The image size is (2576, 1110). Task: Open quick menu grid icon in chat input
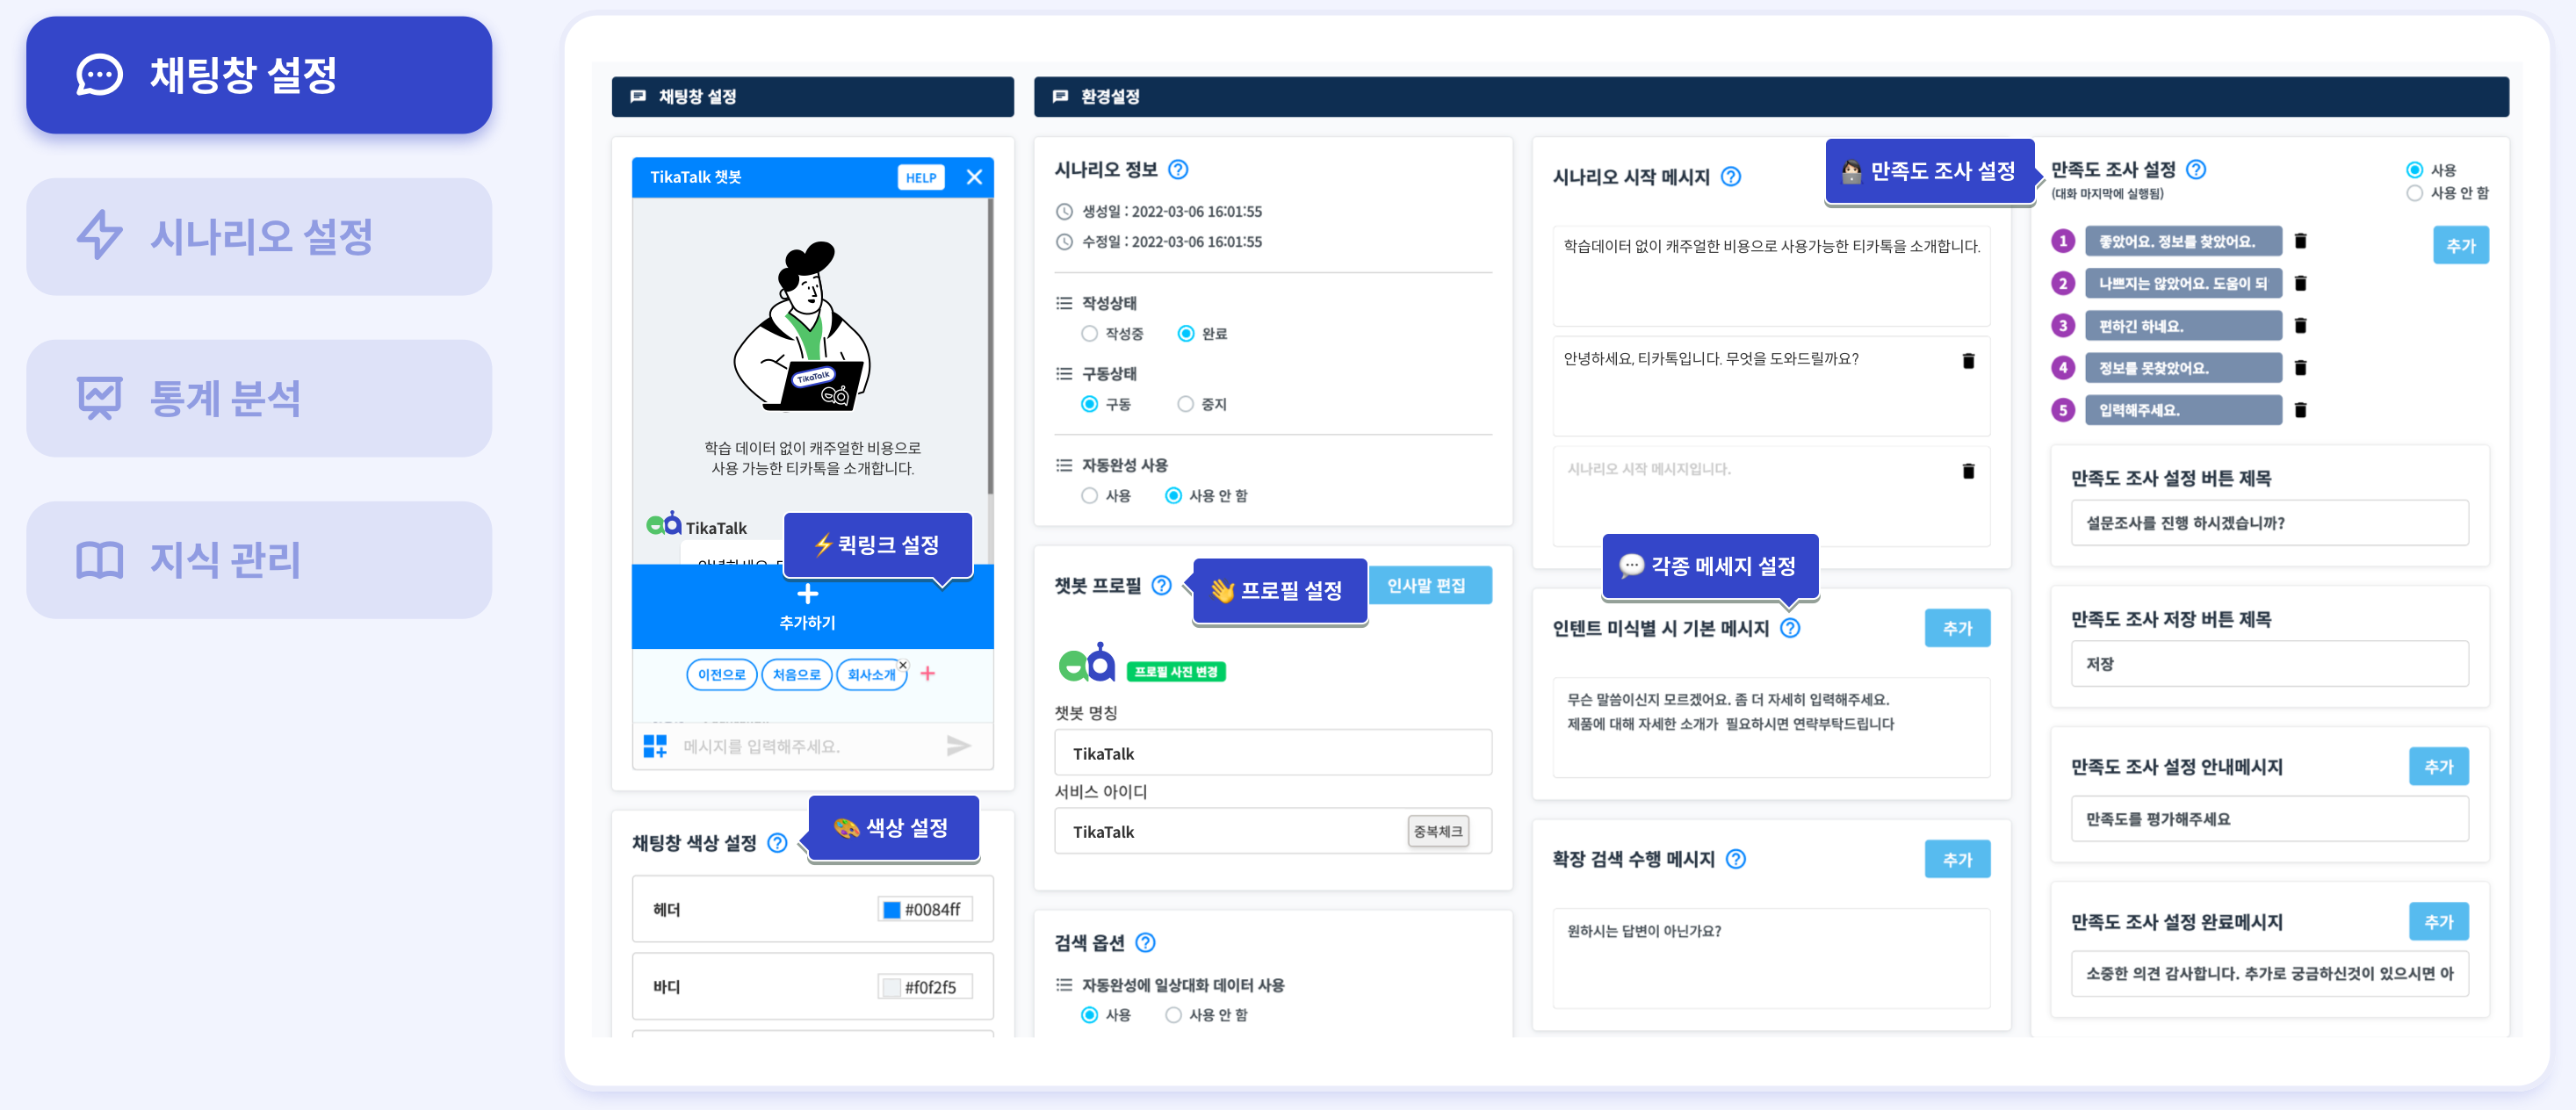[655, 746]
